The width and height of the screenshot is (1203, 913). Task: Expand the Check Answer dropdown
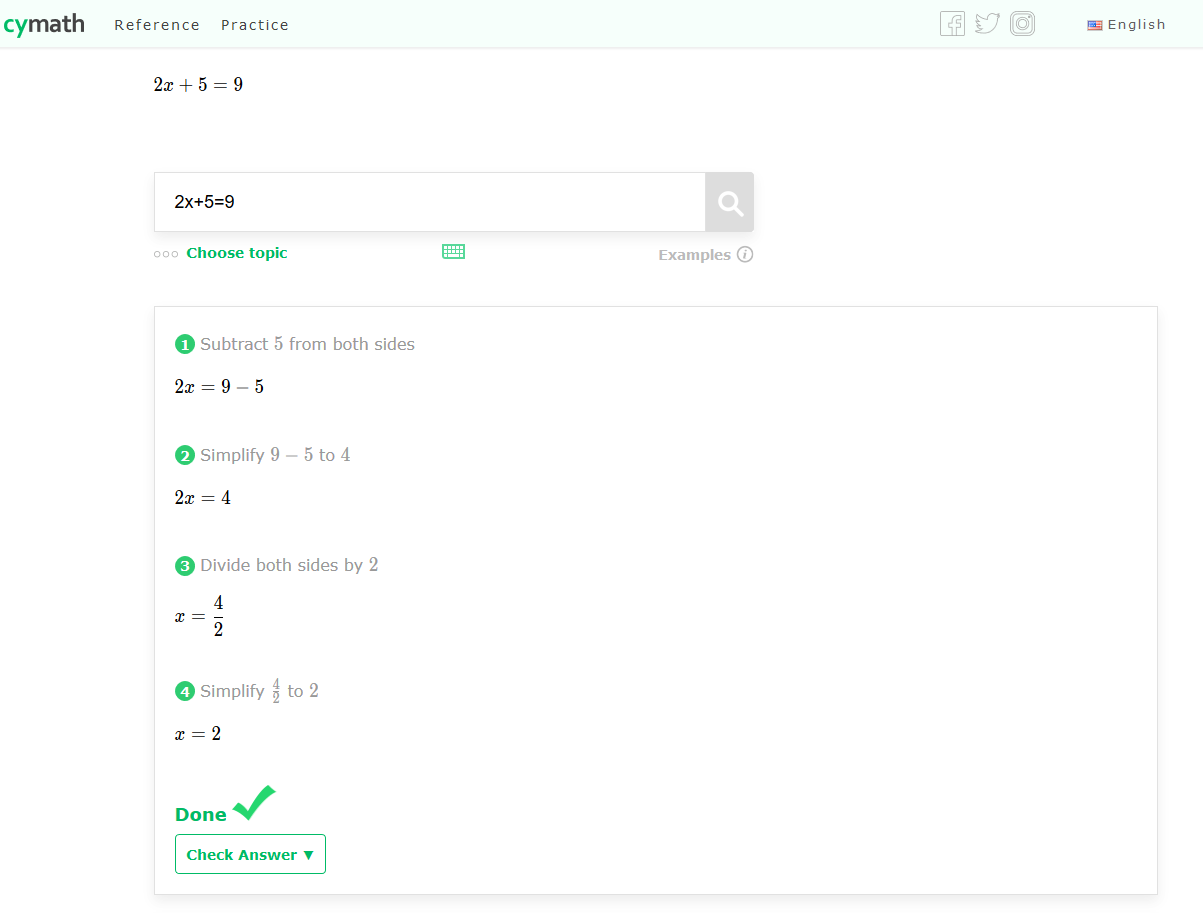250,854
